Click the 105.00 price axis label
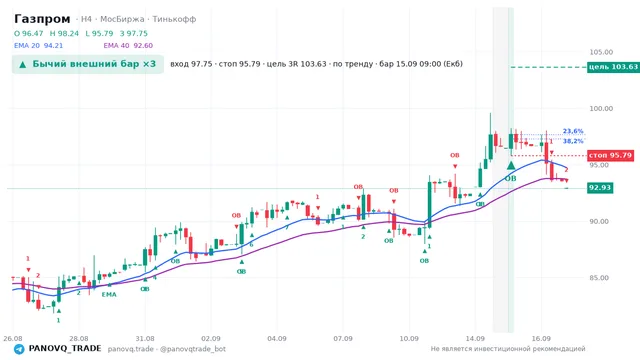 pos(601,52)
